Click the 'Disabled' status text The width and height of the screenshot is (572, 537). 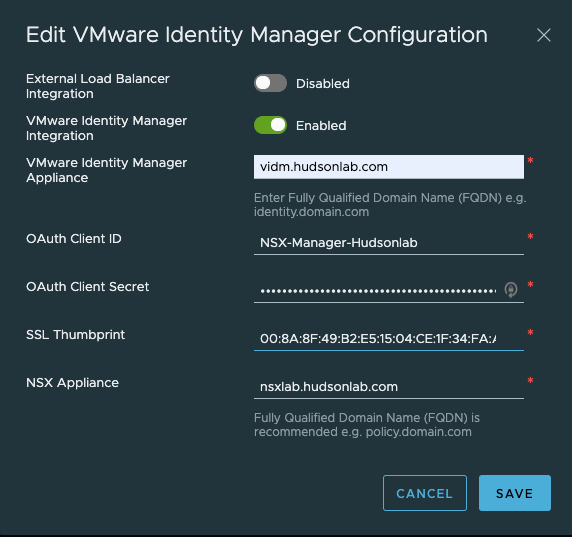[322, 84]
